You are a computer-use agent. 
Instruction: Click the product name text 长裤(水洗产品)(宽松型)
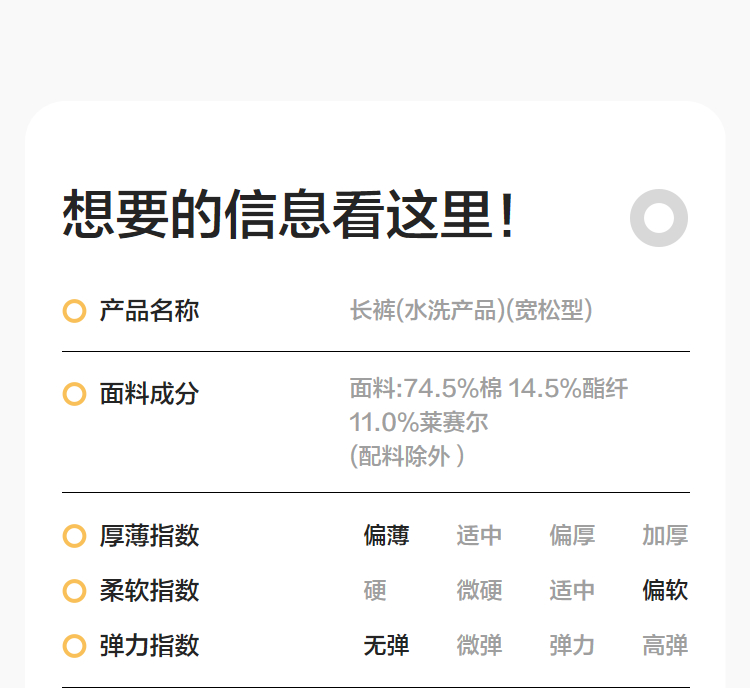471,311
